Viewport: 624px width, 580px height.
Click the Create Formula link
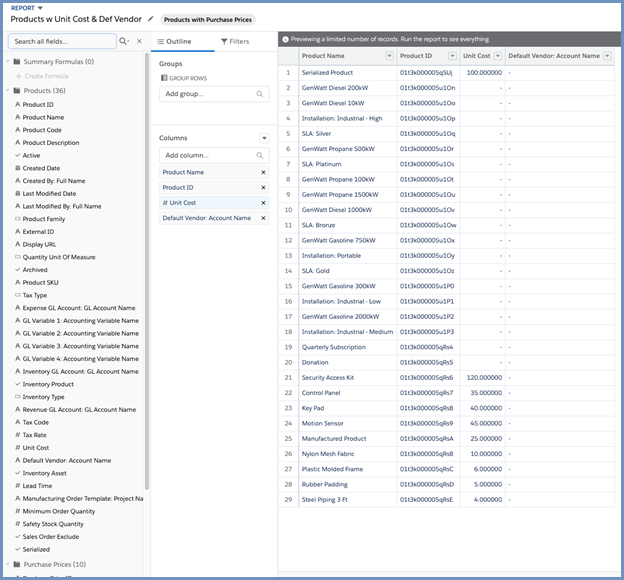click(x=42, y=76)
